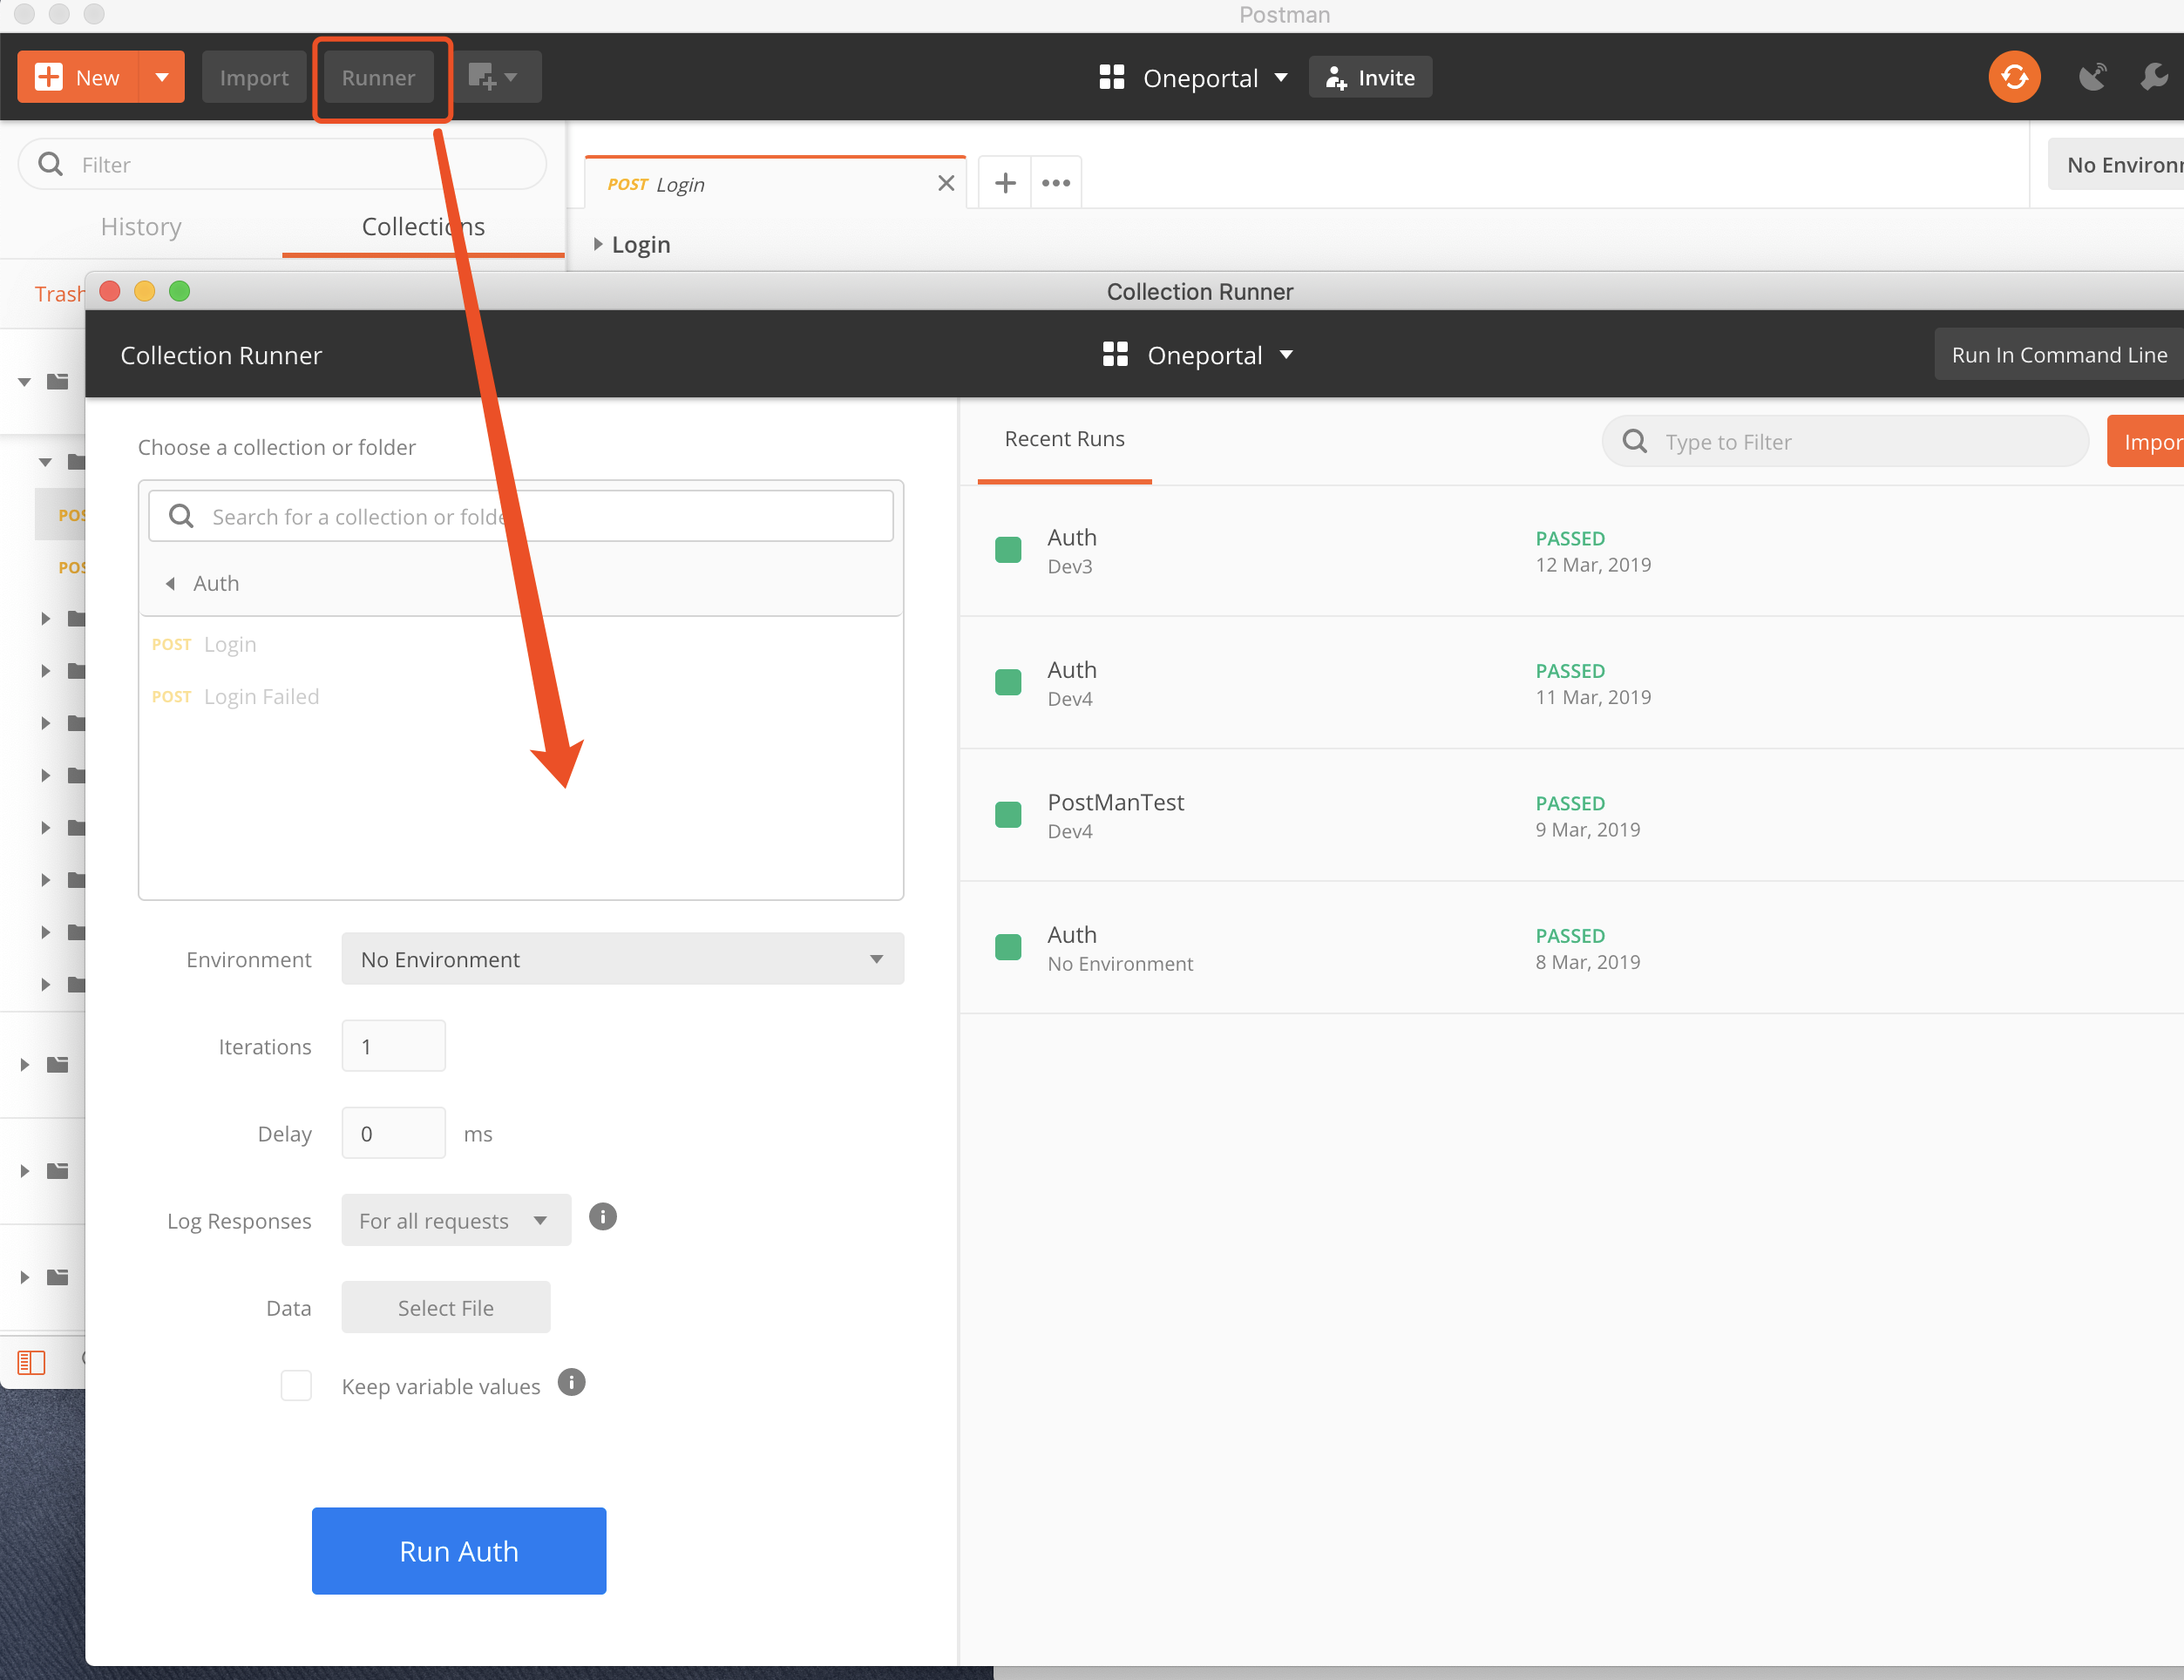2184x1680 pixels.
Task: Open the New button dropdown arrow
Action: (162, 77)
